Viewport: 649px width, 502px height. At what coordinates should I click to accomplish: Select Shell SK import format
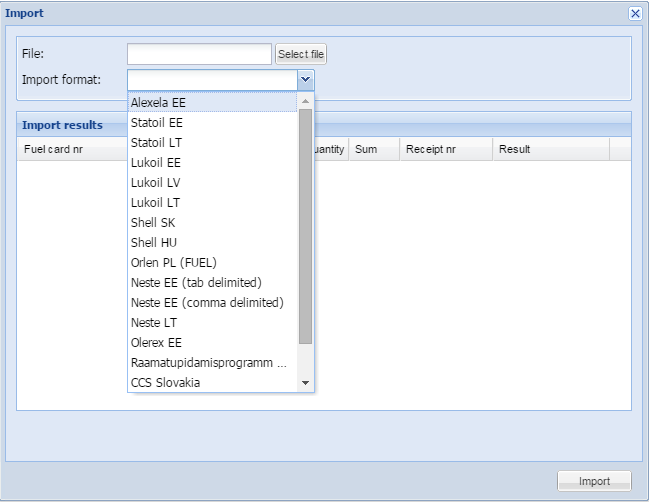pyautogui.click(x=153, y=222)
